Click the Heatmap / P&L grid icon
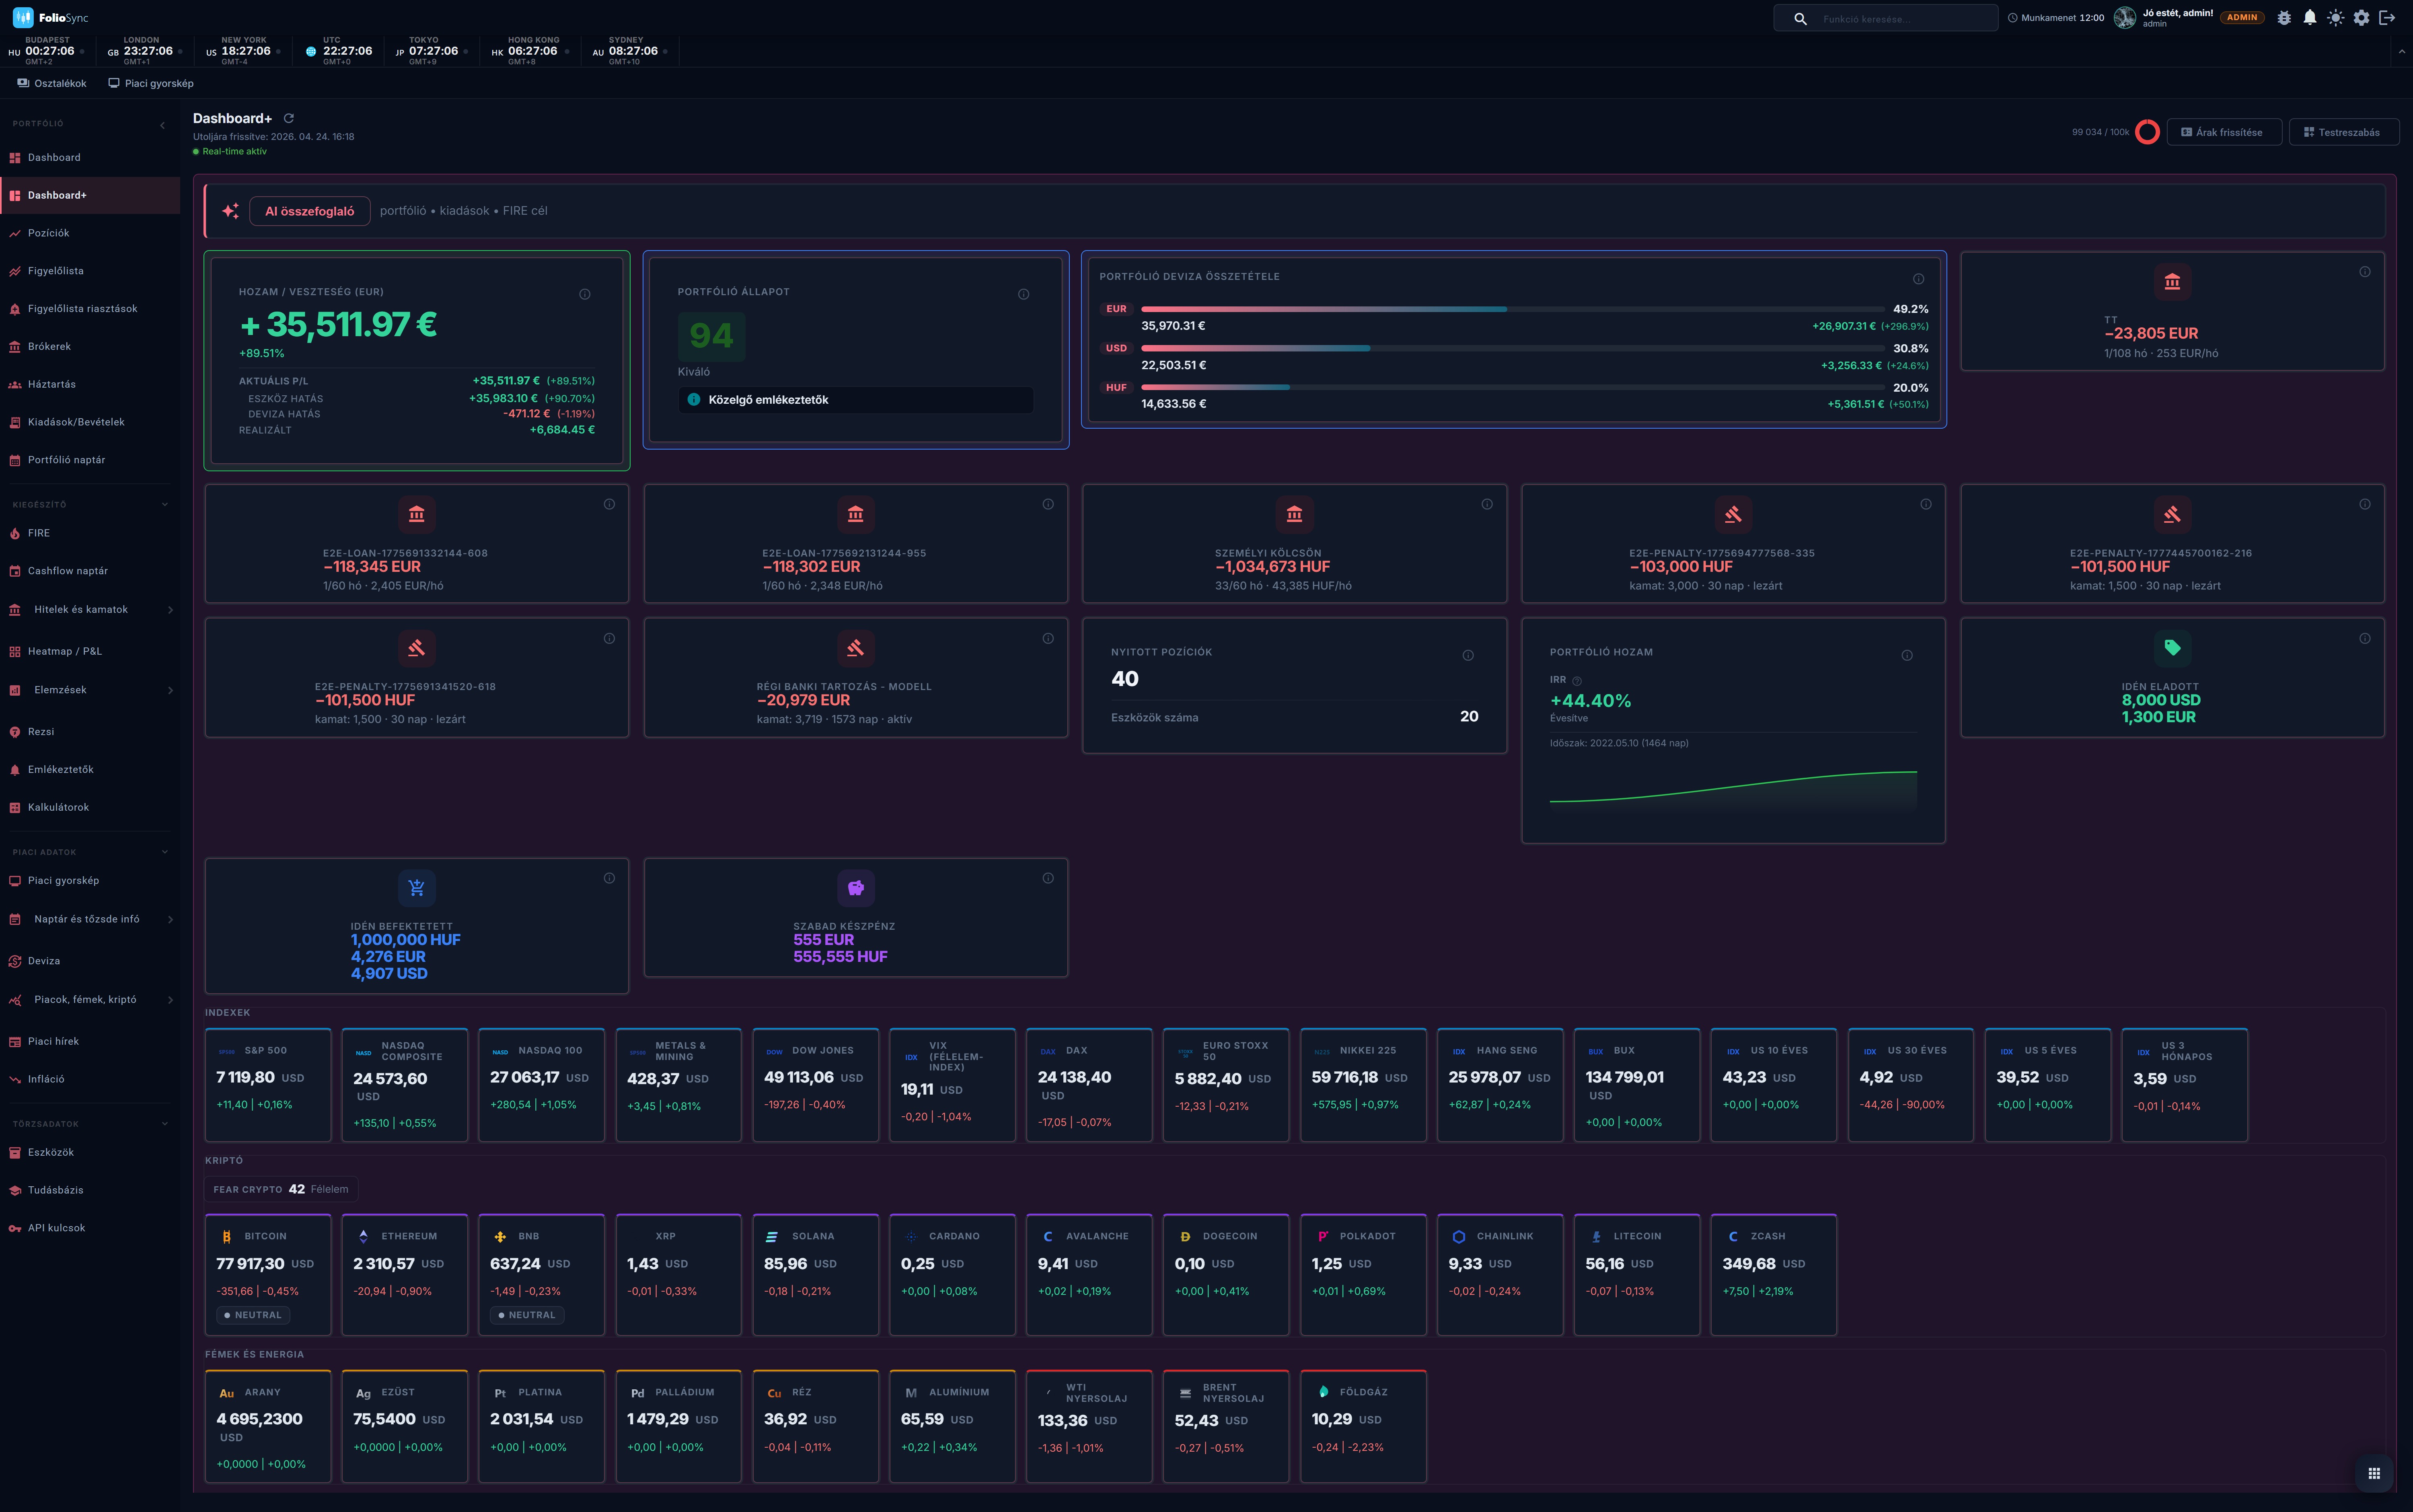Viewport: 2413px width, 1512px height. pyautogui.click(x=15, y=652)
